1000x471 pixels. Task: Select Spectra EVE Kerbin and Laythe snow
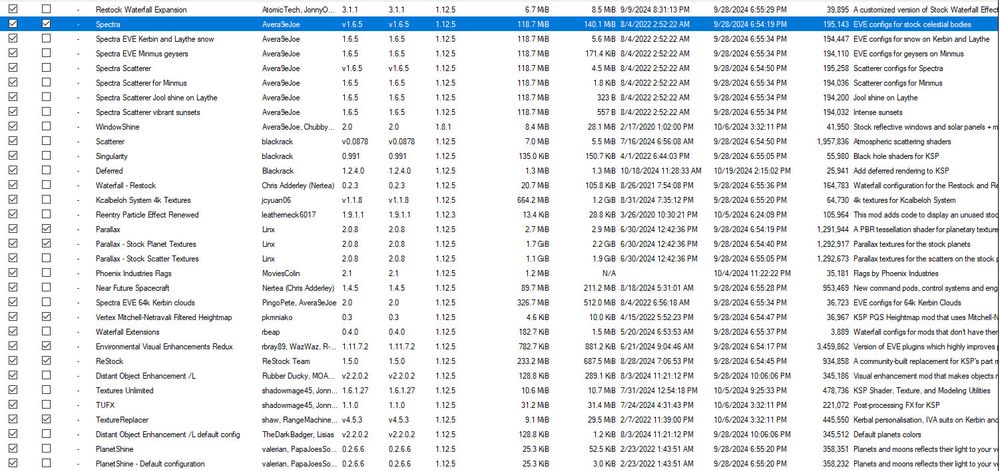coord(500,39)
